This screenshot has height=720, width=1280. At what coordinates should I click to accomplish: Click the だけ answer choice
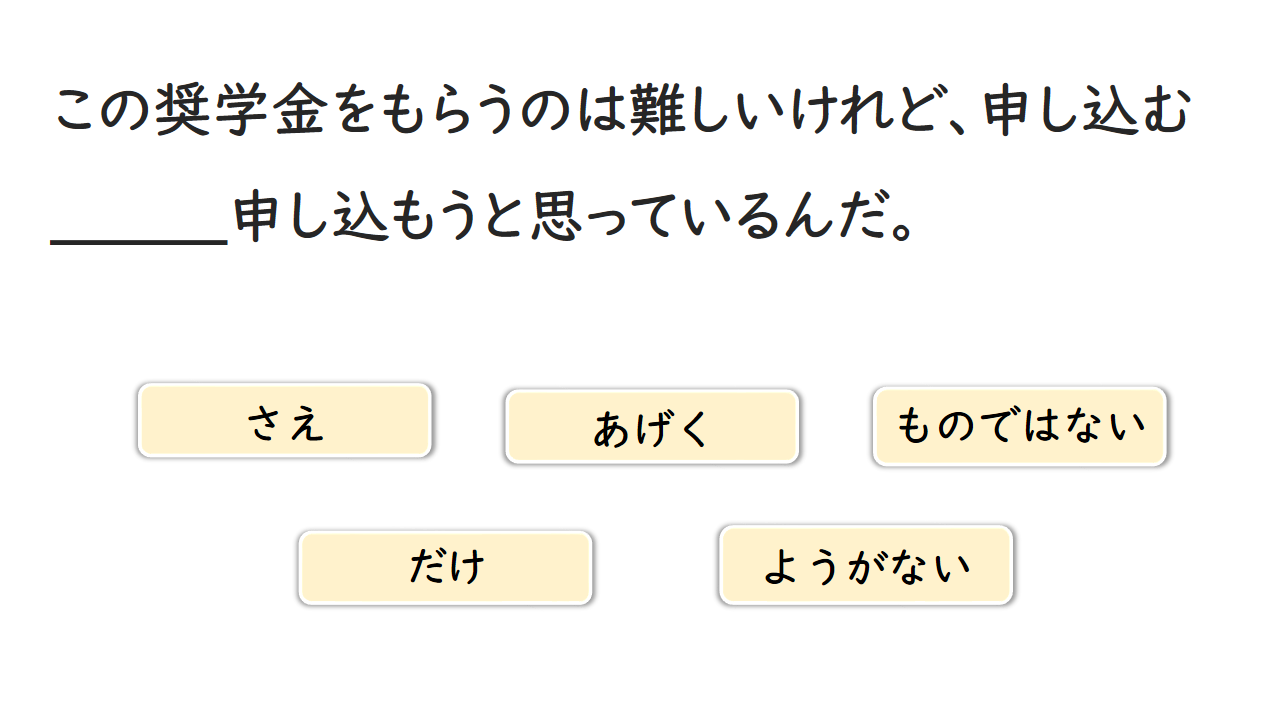click(x=446, y=568)
